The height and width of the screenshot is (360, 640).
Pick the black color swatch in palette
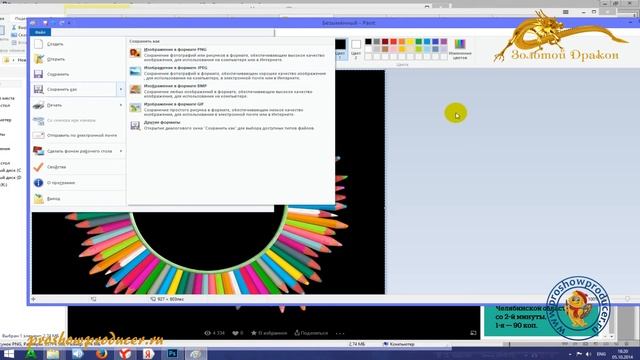368,41
